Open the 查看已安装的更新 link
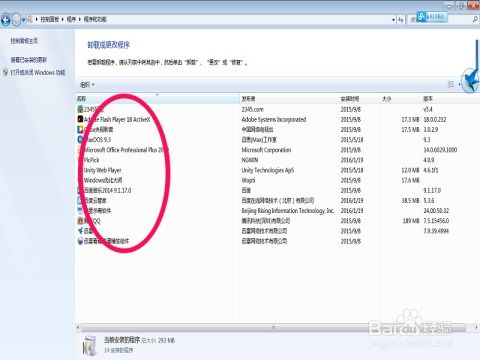The image size is (480, 360). tap(29, 60)
